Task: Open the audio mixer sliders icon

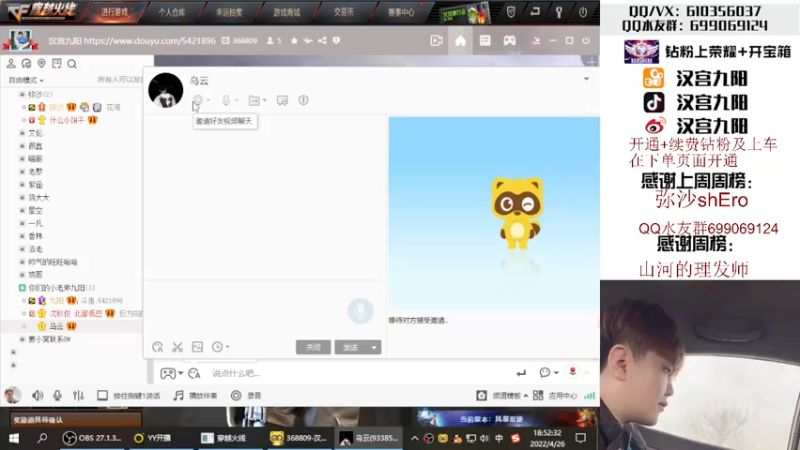Action: click(78, 395)
